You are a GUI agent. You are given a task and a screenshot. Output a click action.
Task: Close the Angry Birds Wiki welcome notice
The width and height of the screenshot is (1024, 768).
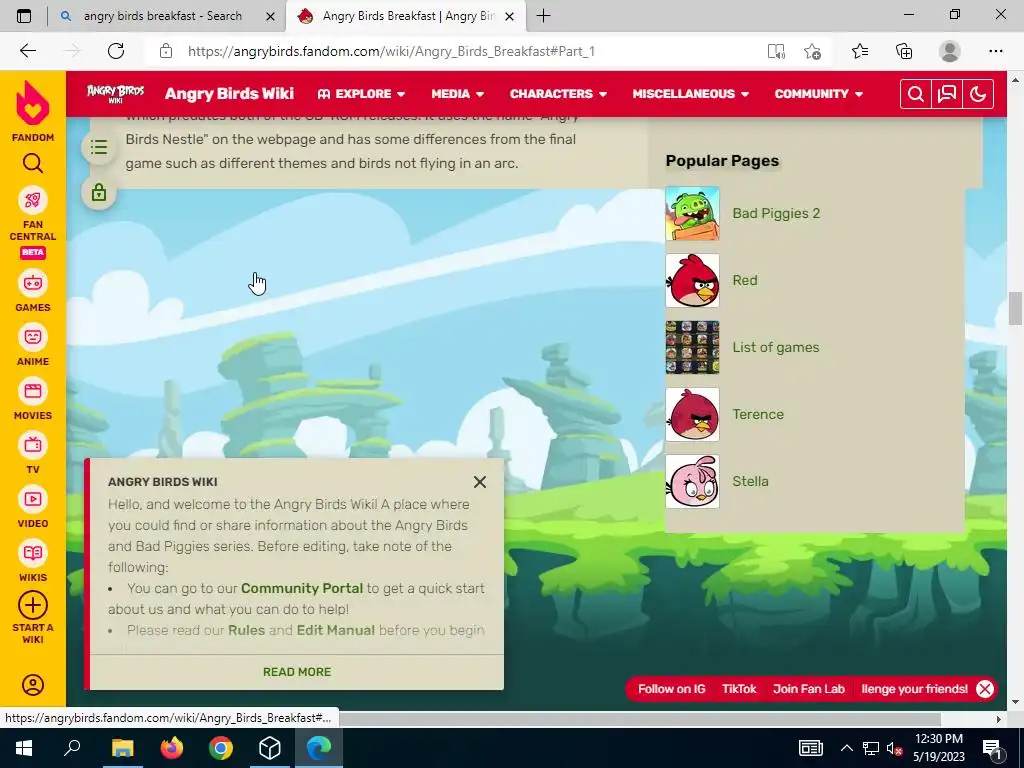coord(480,482)
